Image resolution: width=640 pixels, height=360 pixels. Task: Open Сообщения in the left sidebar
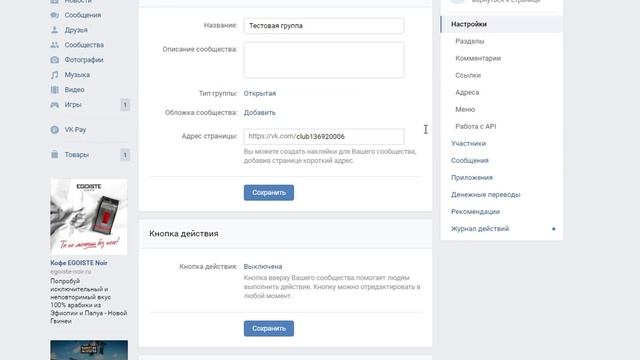[x=83, y=15]
